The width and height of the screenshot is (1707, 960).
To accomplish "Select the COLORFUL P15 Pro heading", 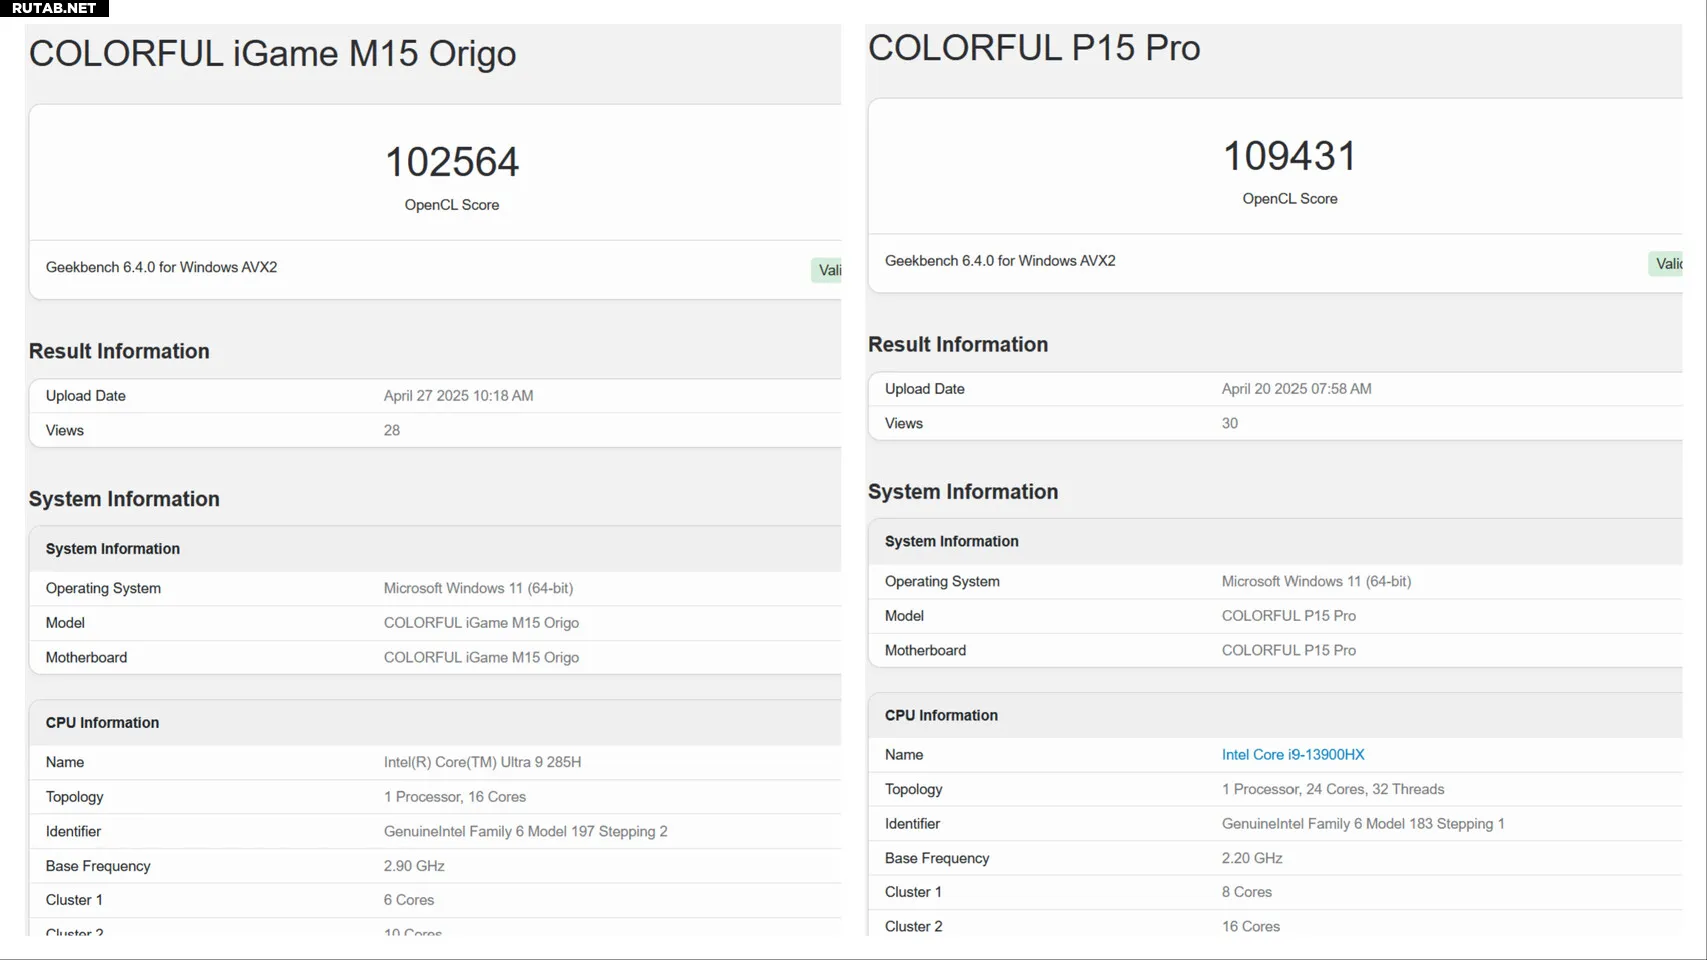I will (1034, 48).
